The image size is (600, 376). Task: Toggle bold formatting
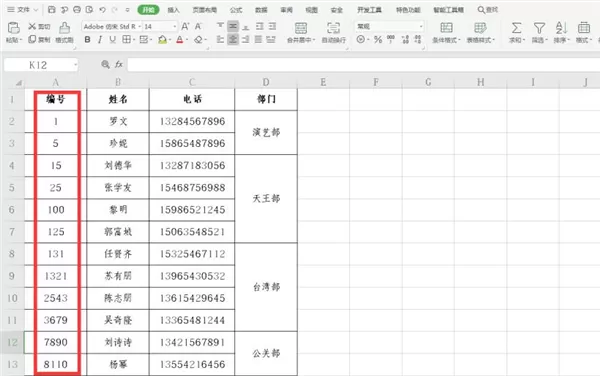tap(87, 40)
